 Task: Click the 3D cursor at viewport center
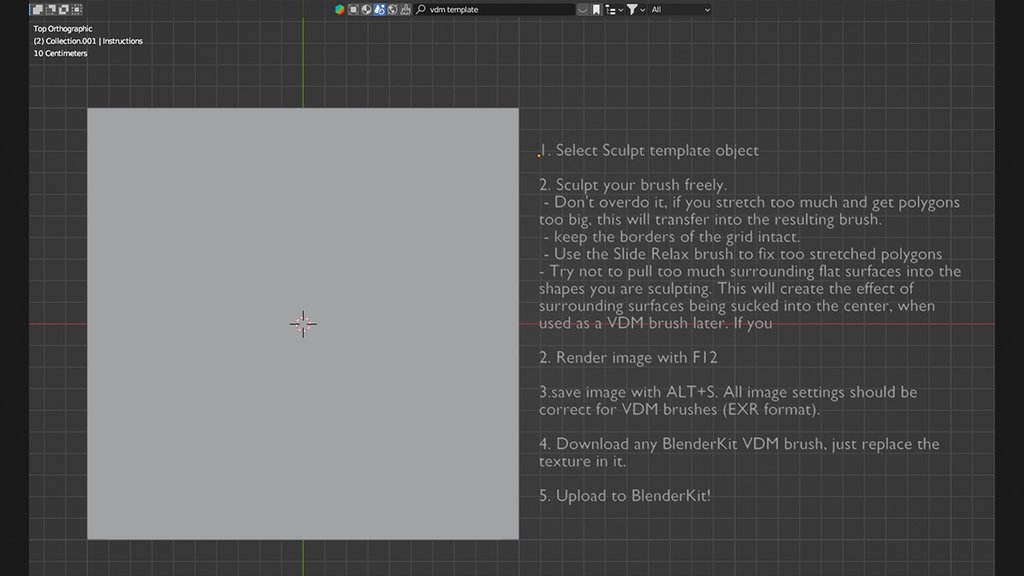click(303, 324)
